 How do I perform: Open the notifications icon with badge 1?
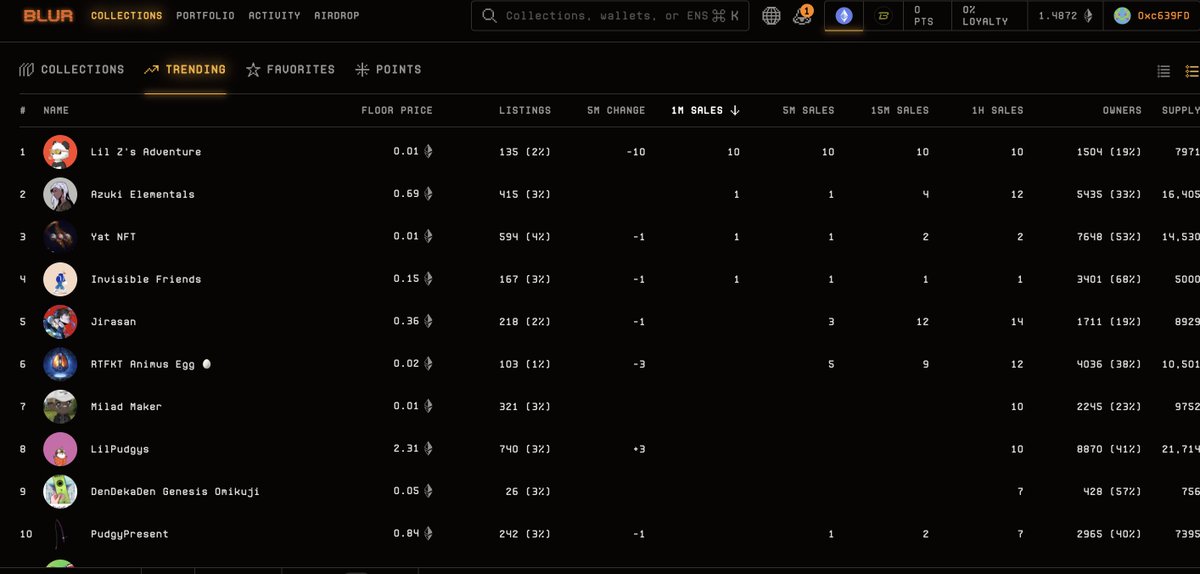pyautogui.click(x=802, y=16)
